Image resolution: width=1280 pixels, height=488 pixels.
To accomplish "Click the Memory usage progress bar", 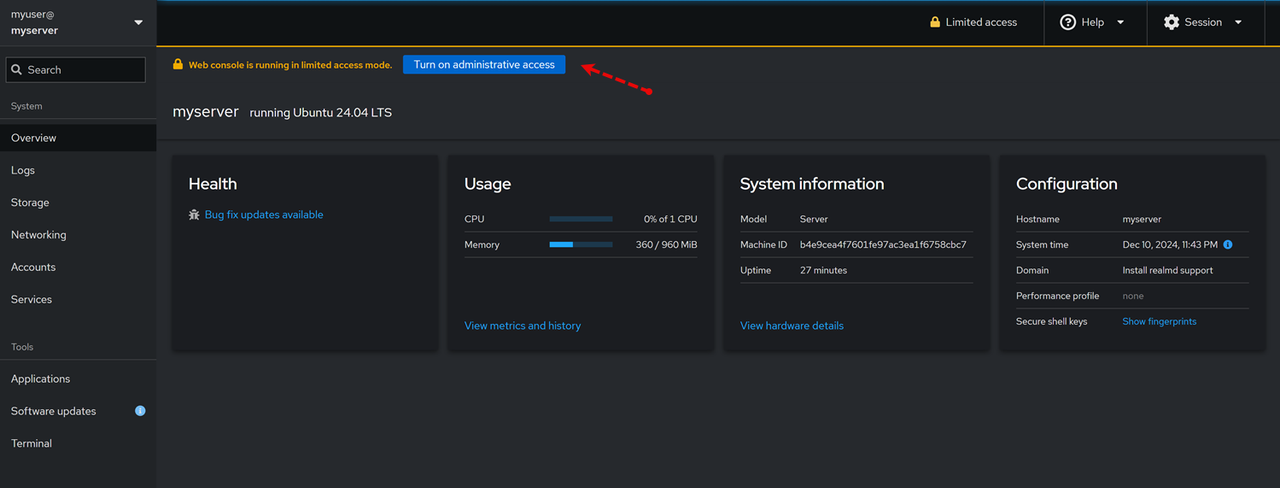I will tap(581, 244).
